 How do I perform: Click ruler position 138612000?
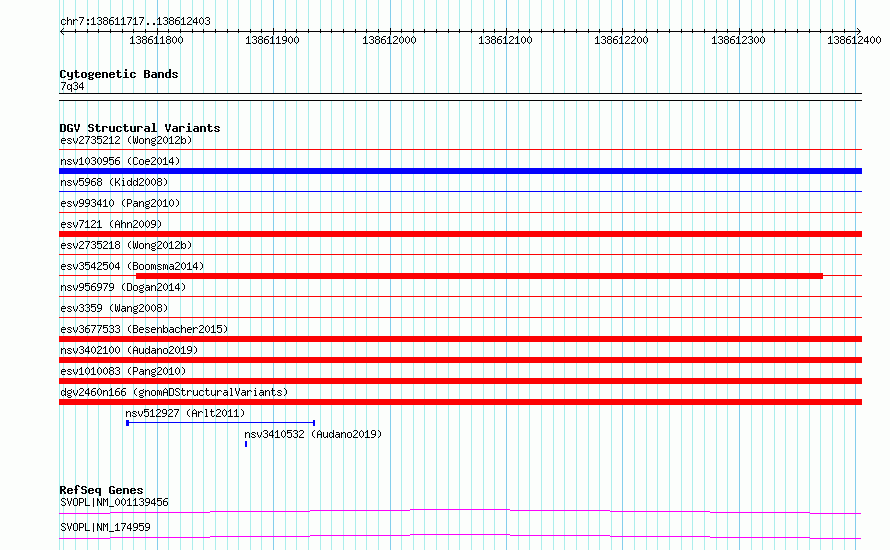[389, 40]
